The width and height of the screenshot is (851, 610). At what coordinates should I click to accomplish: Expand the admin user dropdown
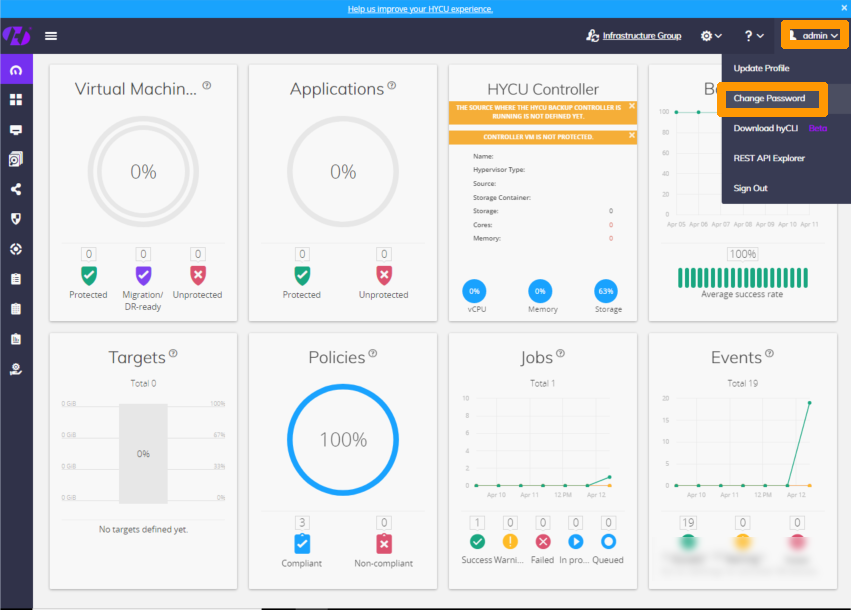coord(814,34)
